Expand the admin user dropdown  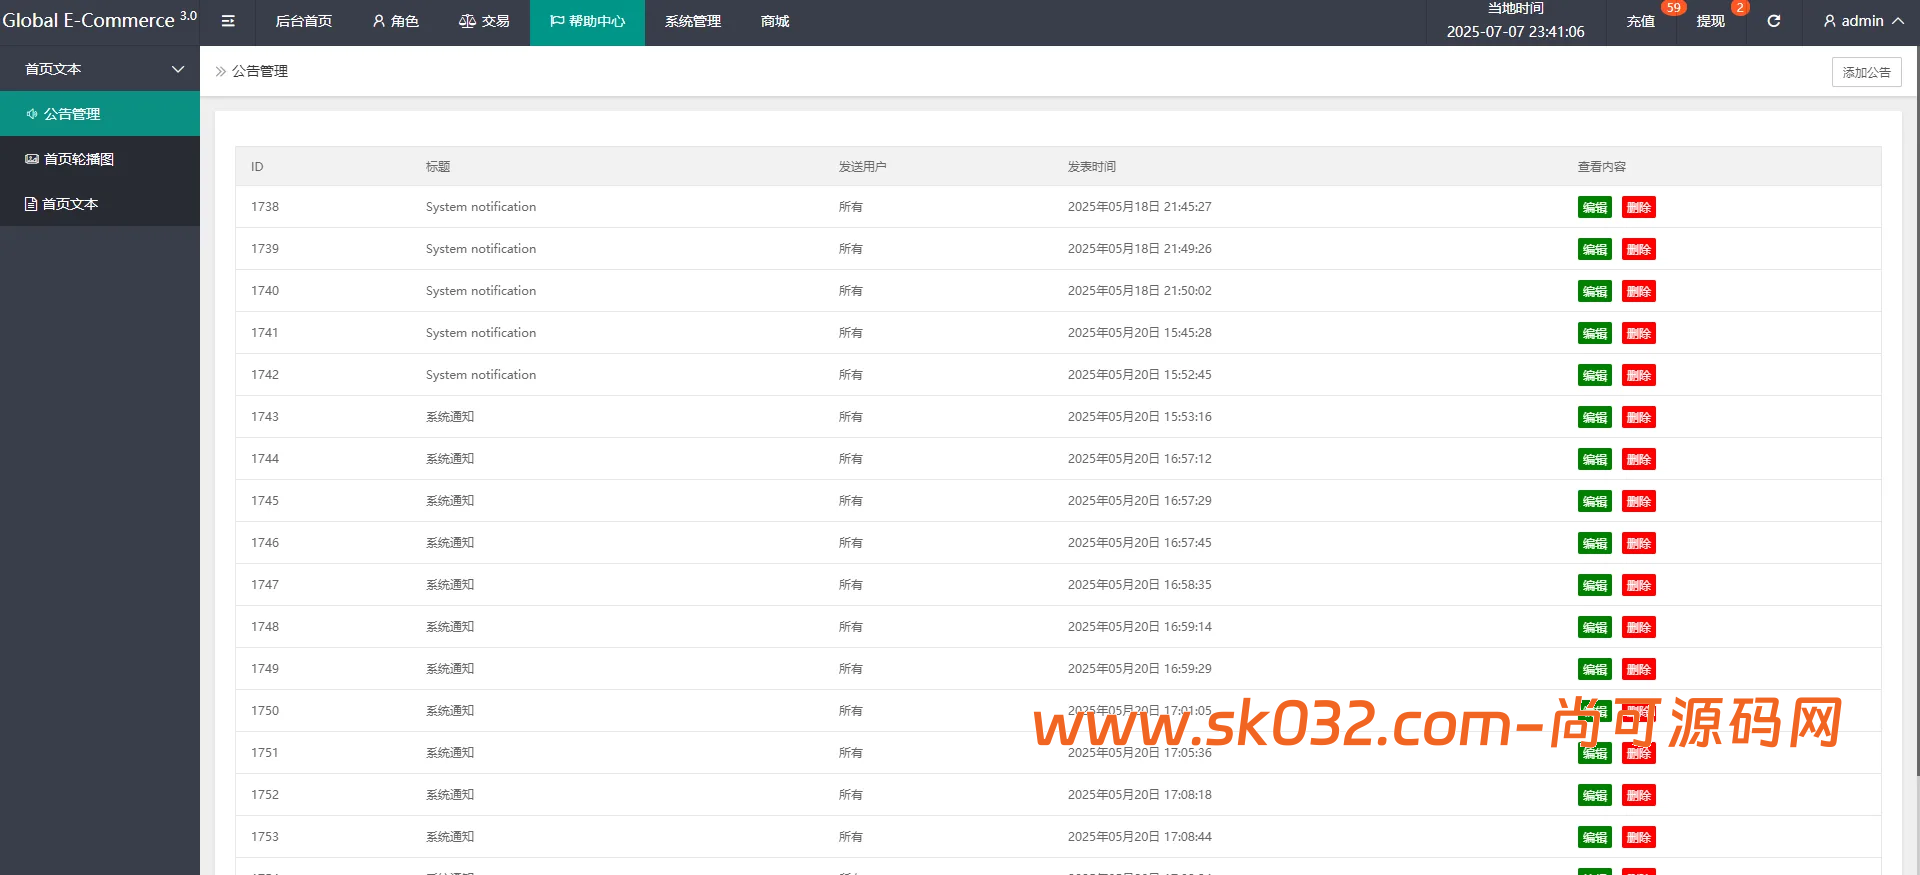coord(1863,21)
